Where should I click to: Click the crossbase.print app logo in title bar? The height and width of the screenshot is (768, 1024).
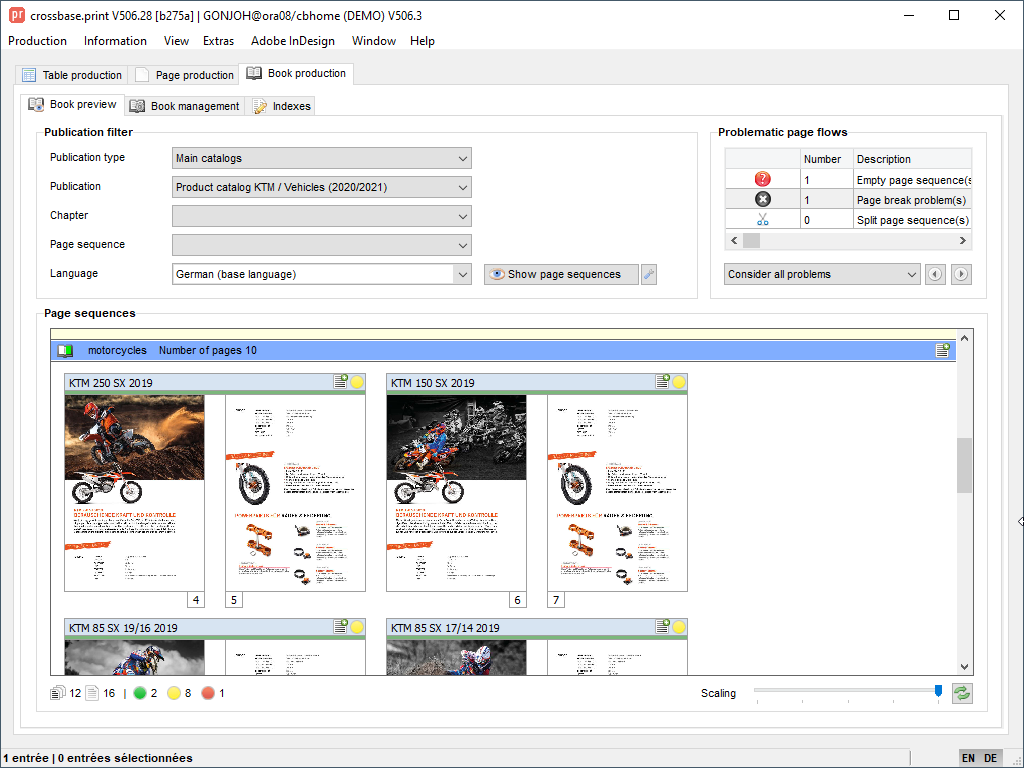(16, 15)
